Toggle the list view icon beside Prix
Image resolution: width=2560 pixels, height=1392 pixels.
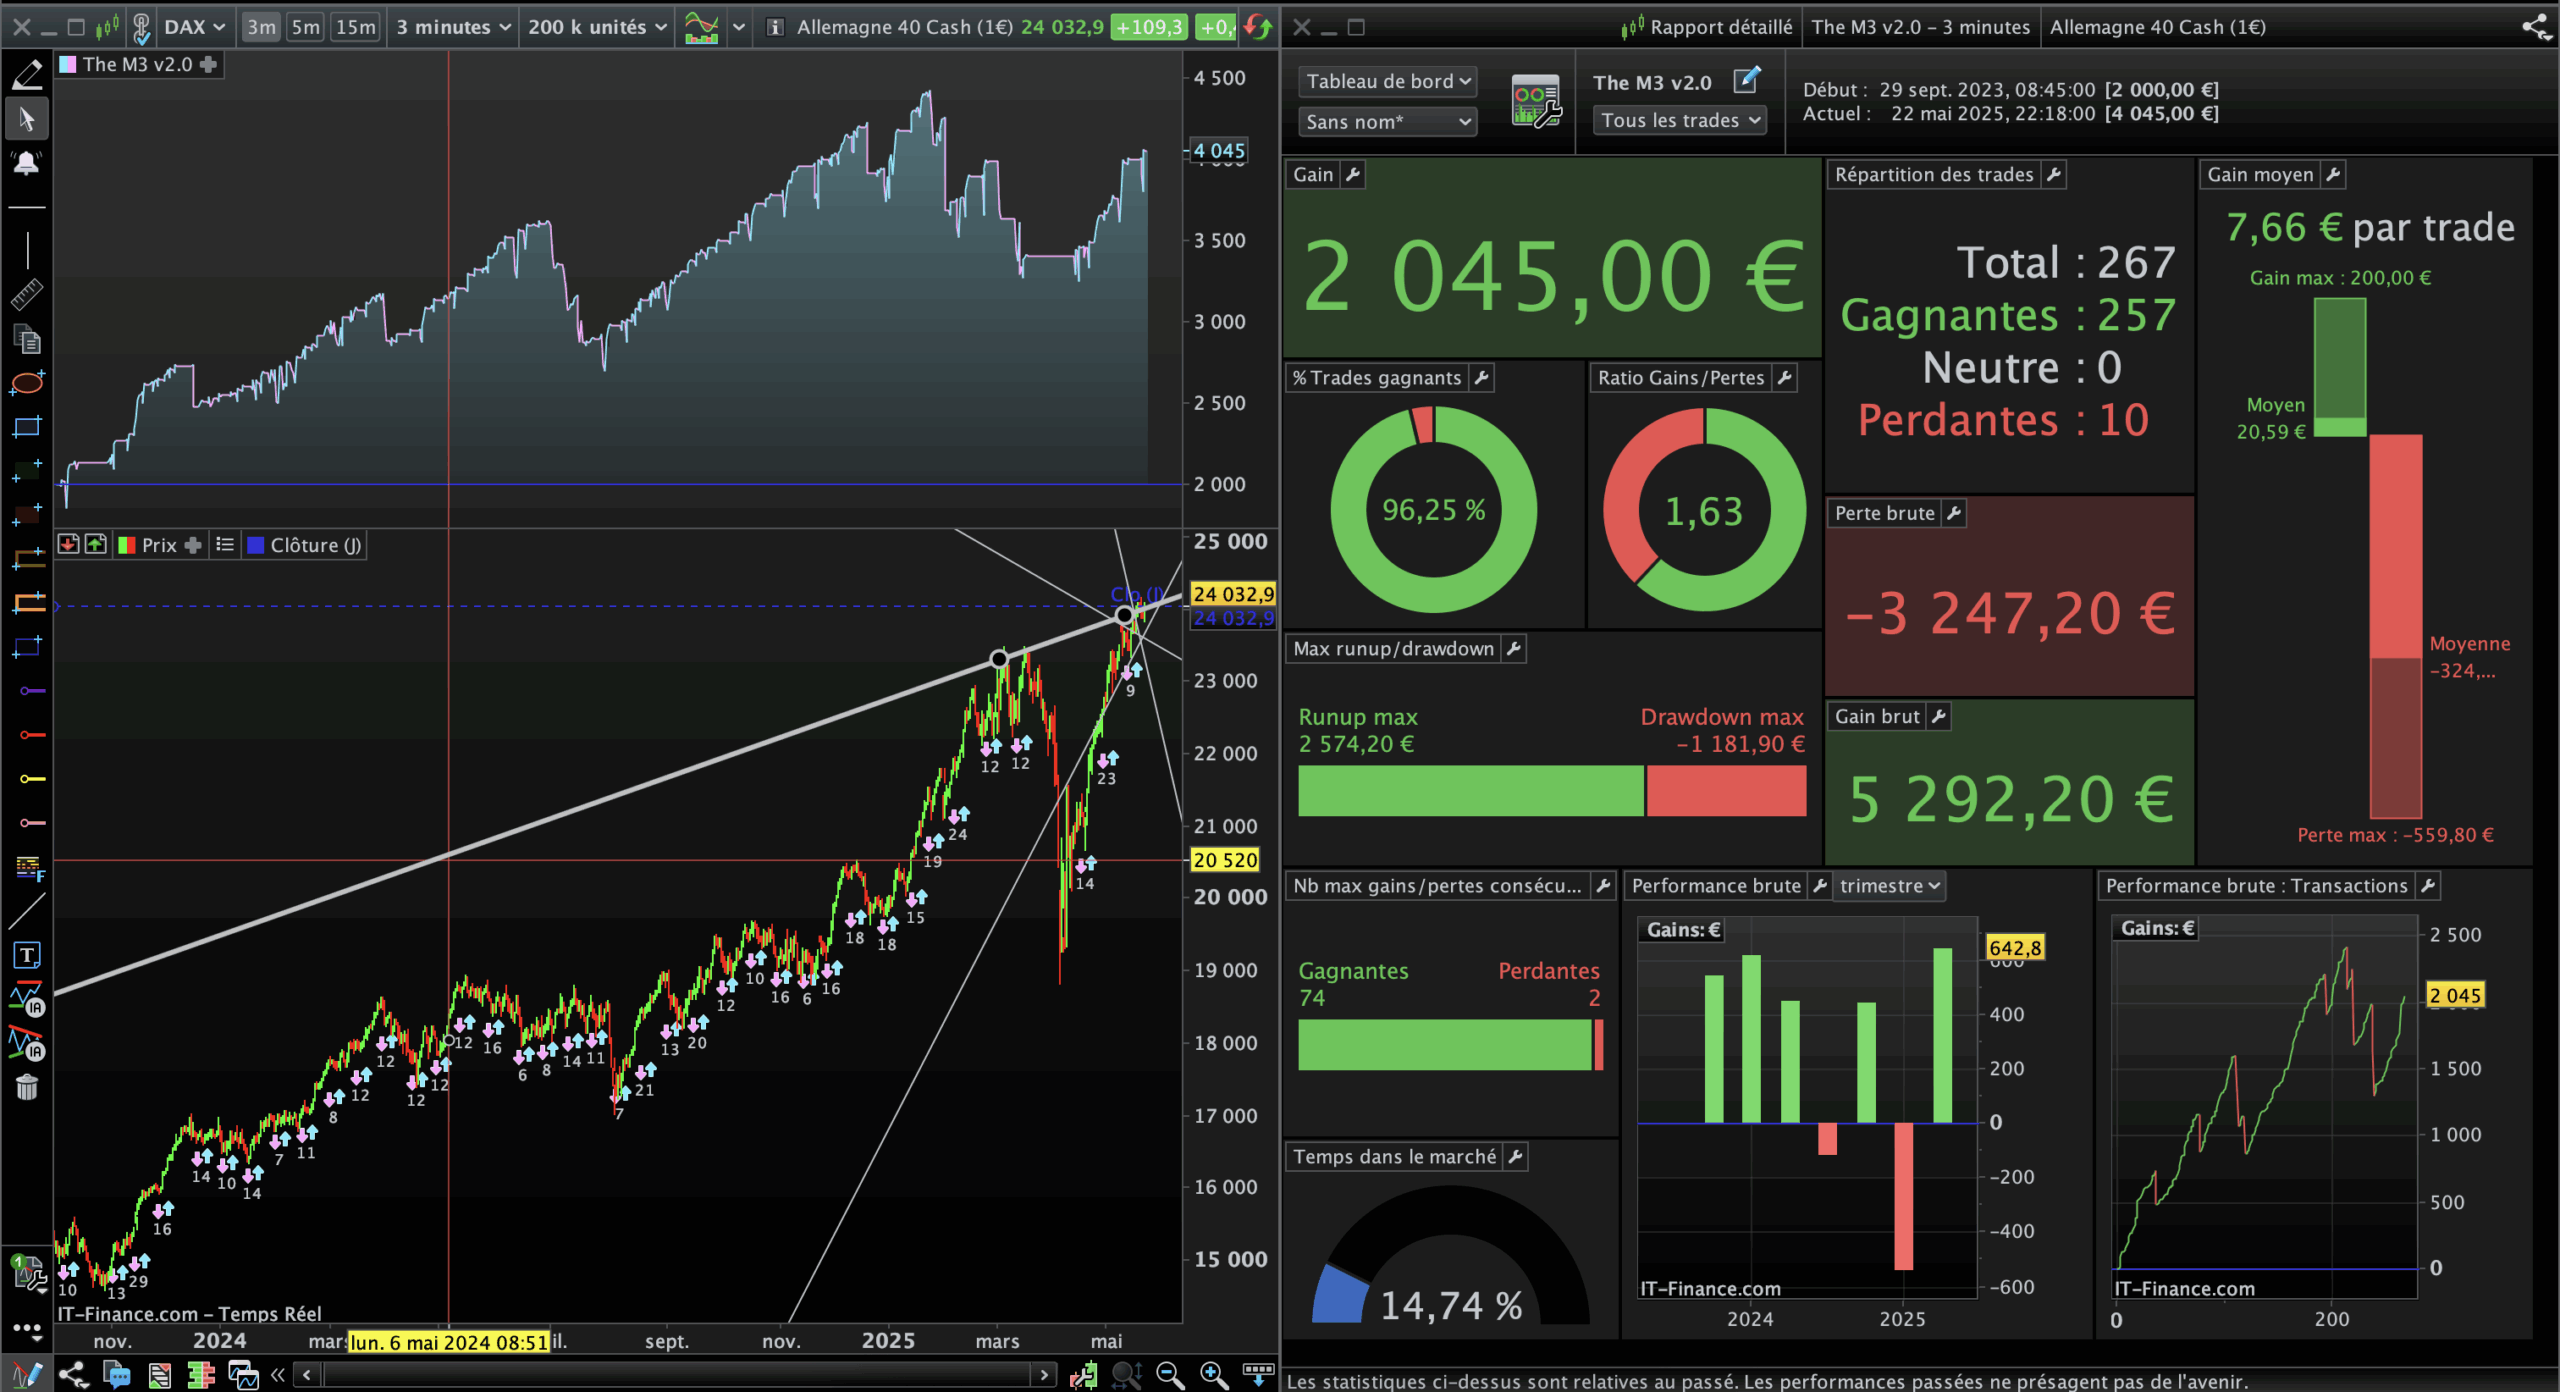(225, 545)
